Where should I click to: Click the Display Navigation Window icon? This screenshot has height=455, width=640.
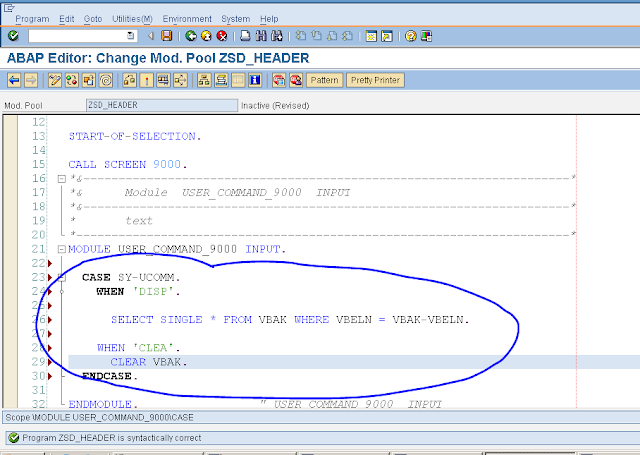tap(221, 80)
